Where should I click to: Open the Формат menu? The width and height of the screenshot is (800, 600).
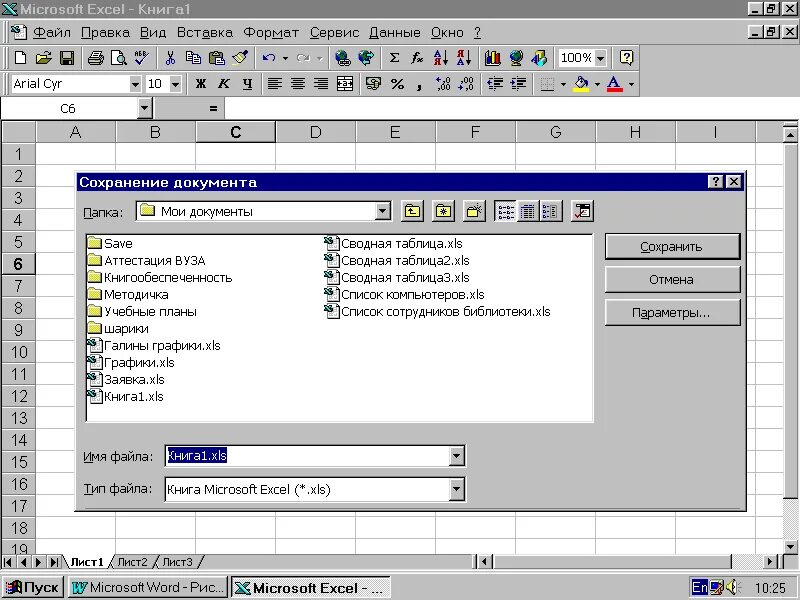pyautogui.click(x=271, y=33)
